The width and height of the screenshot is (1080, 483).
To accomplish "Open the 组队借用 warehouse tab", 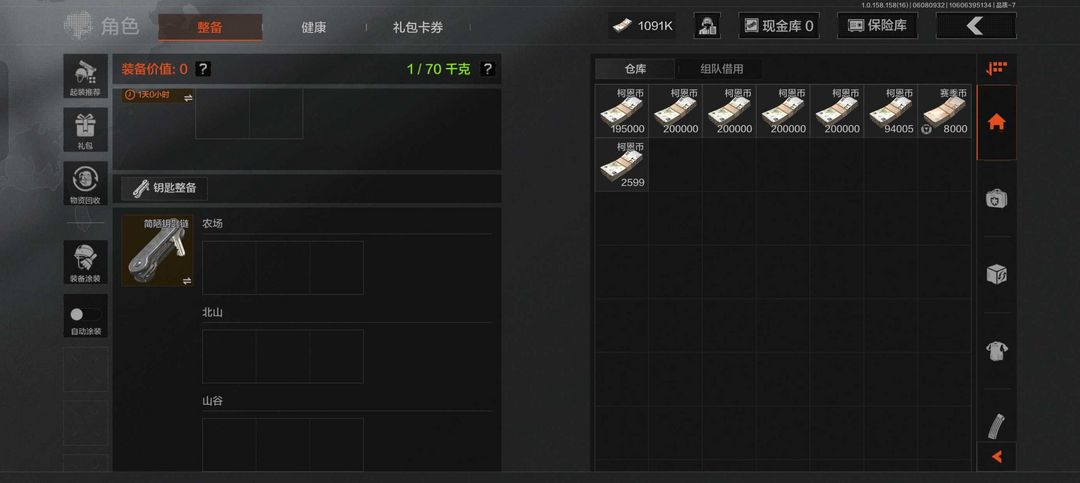I will 722,69.
